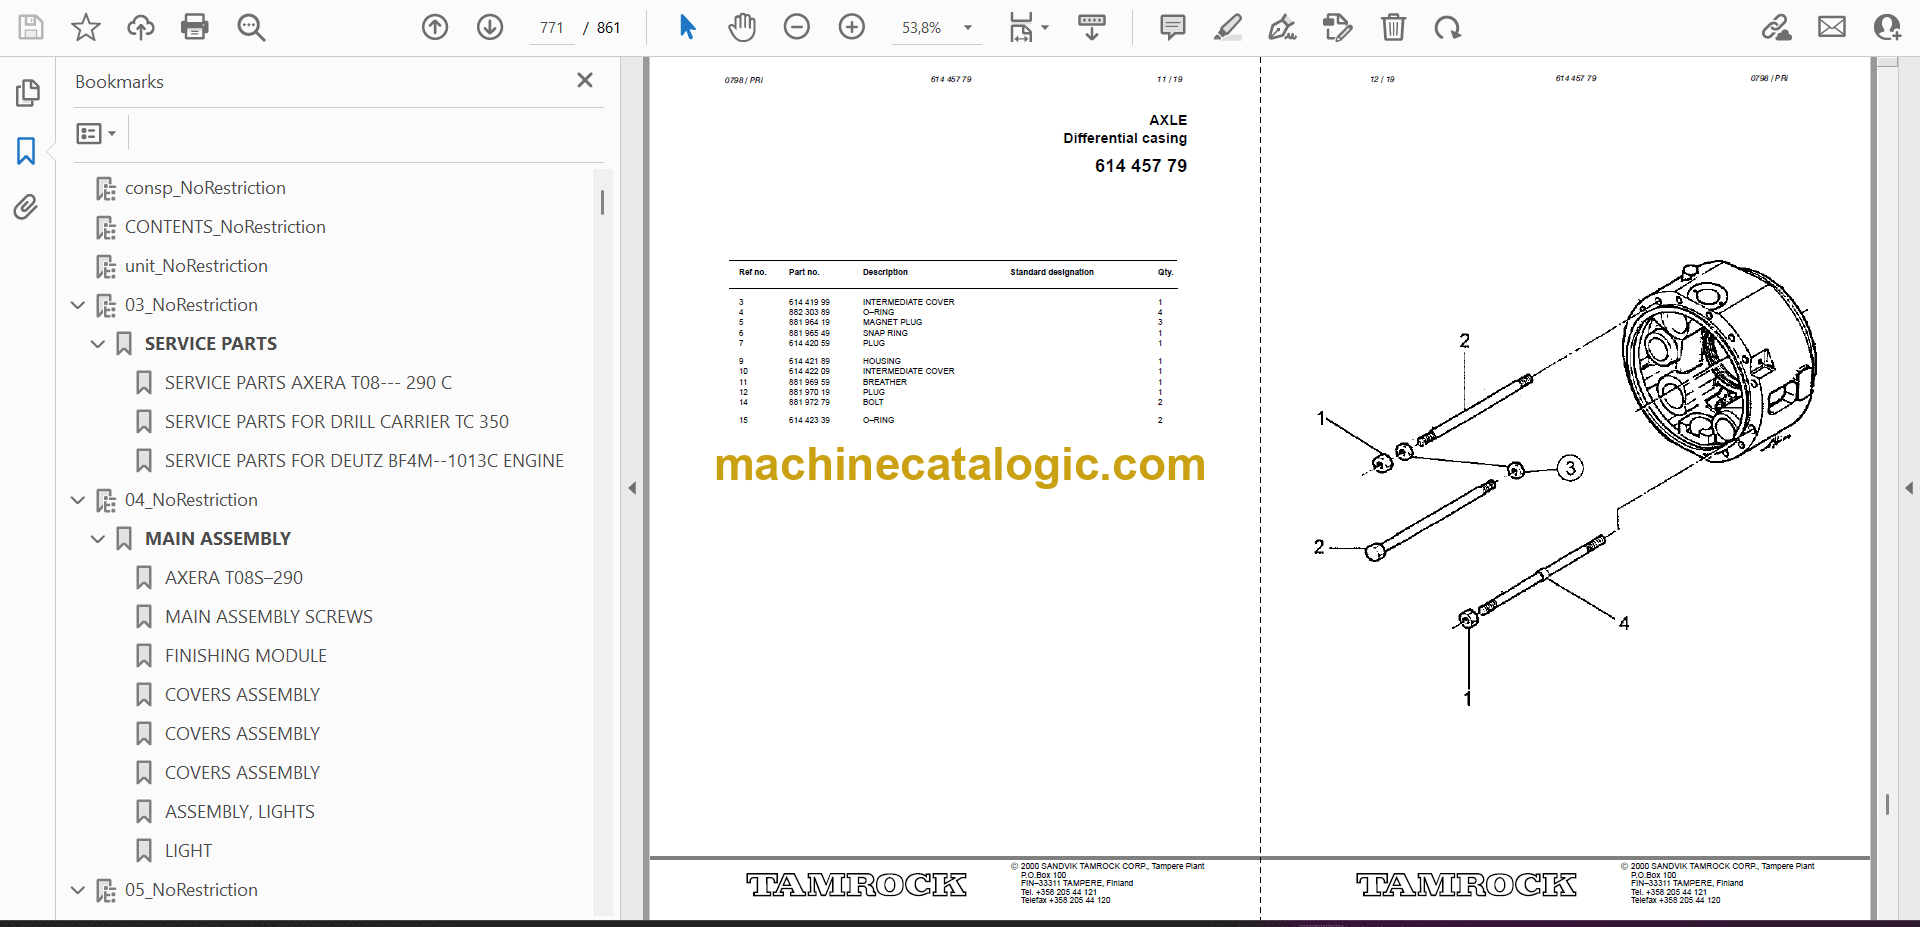Collapse the 05_NoRestriction bookmark

coord(78,890)
